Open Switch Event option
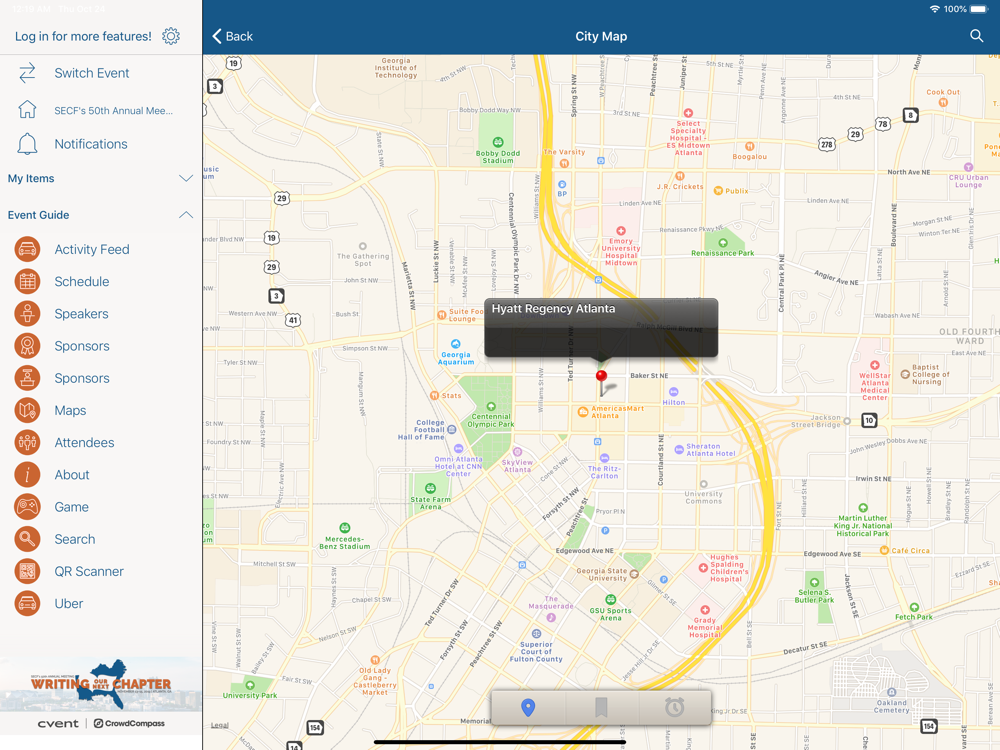1000x750 pixels. pyautogui.click(x=91, y=73)
